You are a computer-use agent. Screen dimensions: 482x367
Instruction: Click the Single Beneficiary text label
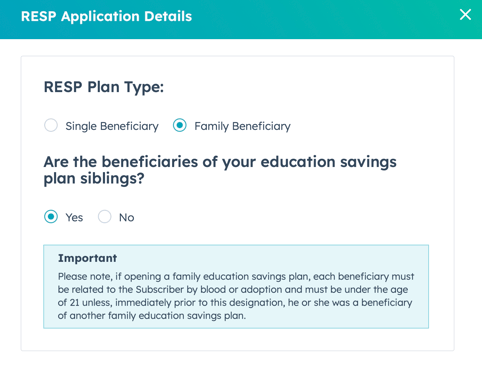pos(112,126)
